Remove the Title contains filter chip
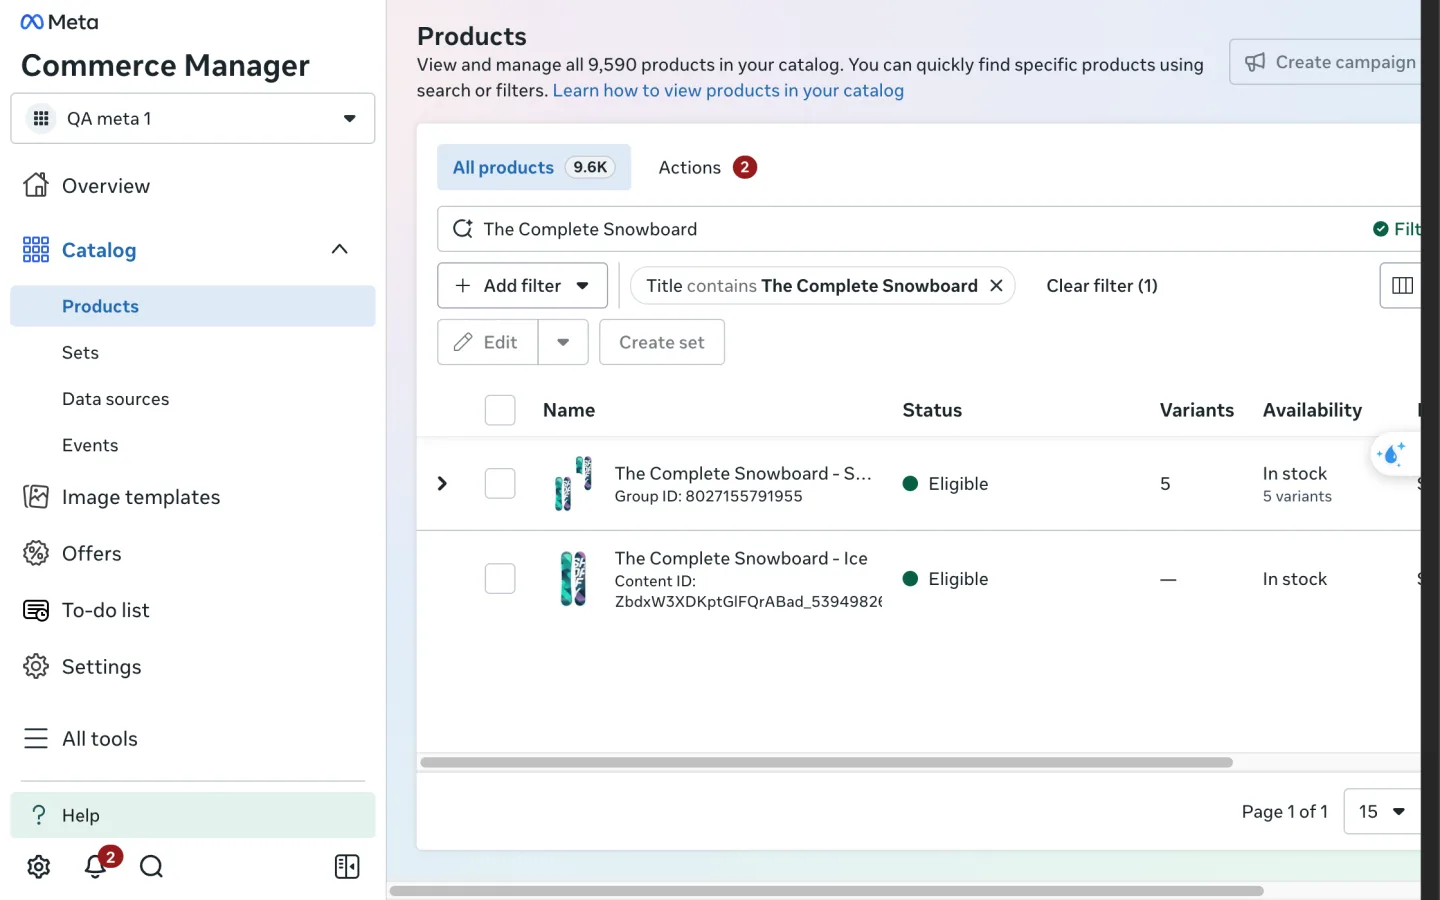 tap(996, 286)
